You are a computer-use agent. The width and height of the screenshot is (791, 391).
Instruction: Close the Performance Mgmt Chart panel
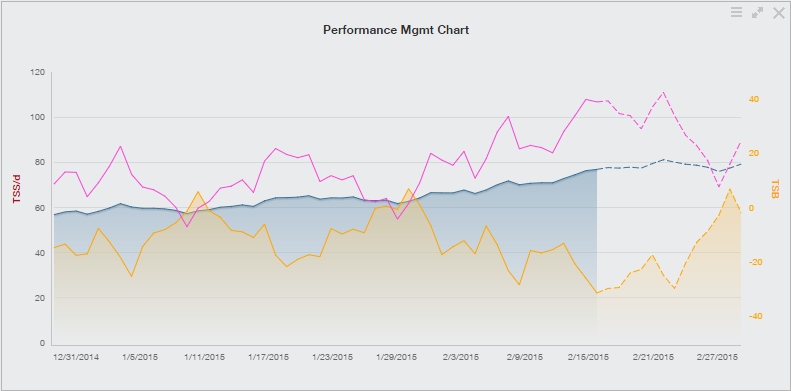(x=779, y=13)
